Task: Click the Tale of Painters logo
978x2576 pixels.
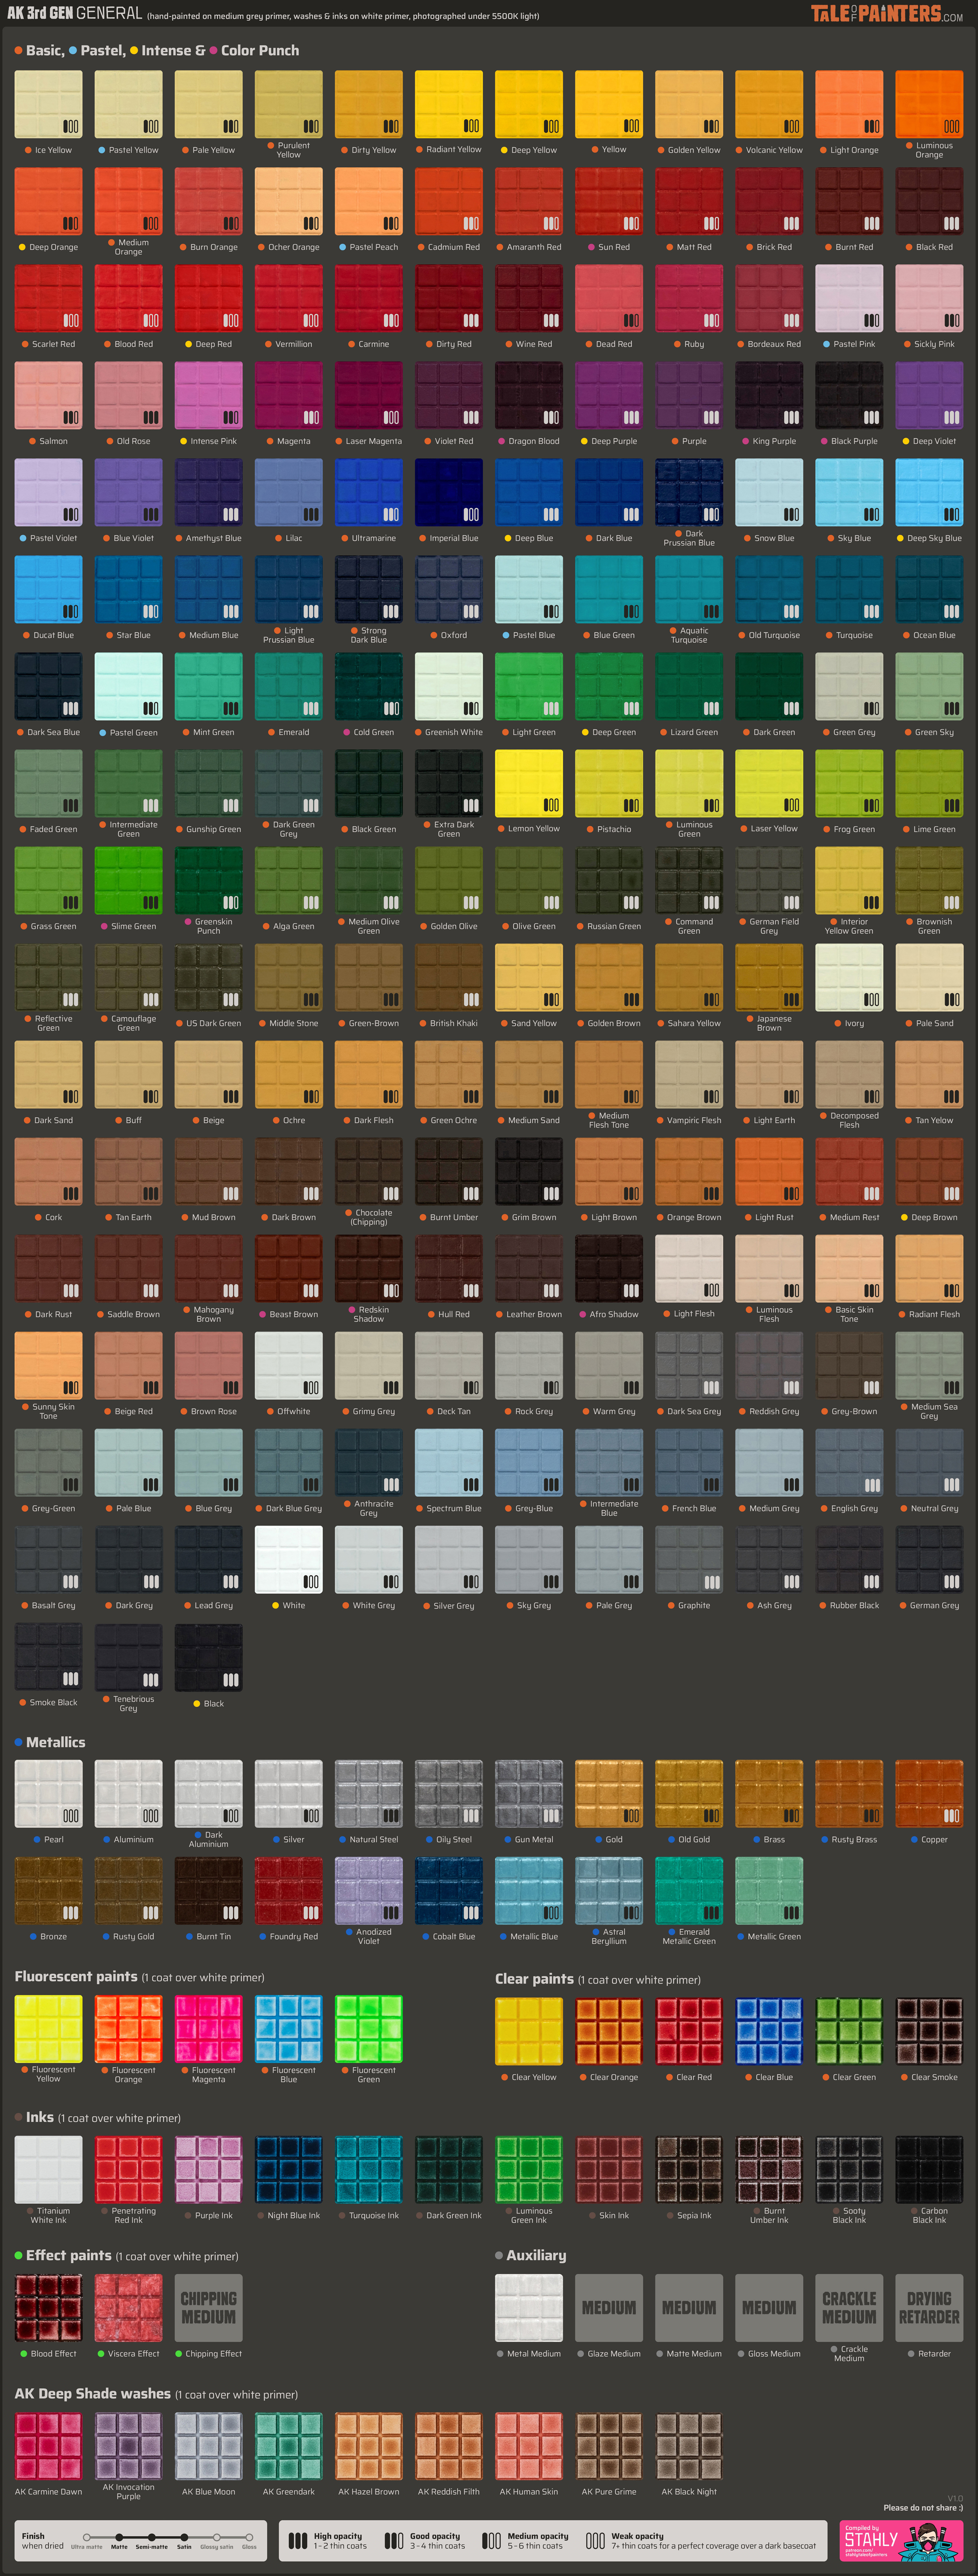Action: coord(886,13)
